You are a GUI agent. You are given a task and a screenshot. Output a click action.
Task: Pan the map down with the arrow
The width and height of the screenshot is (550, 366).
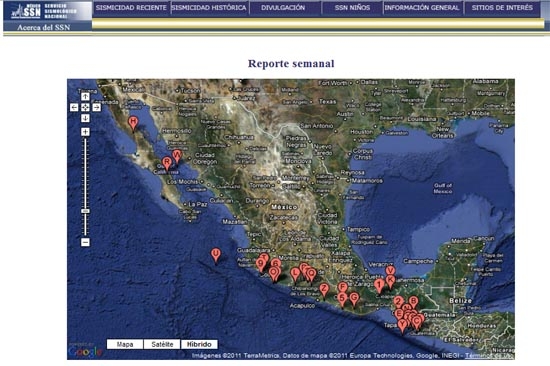[85, 118]
